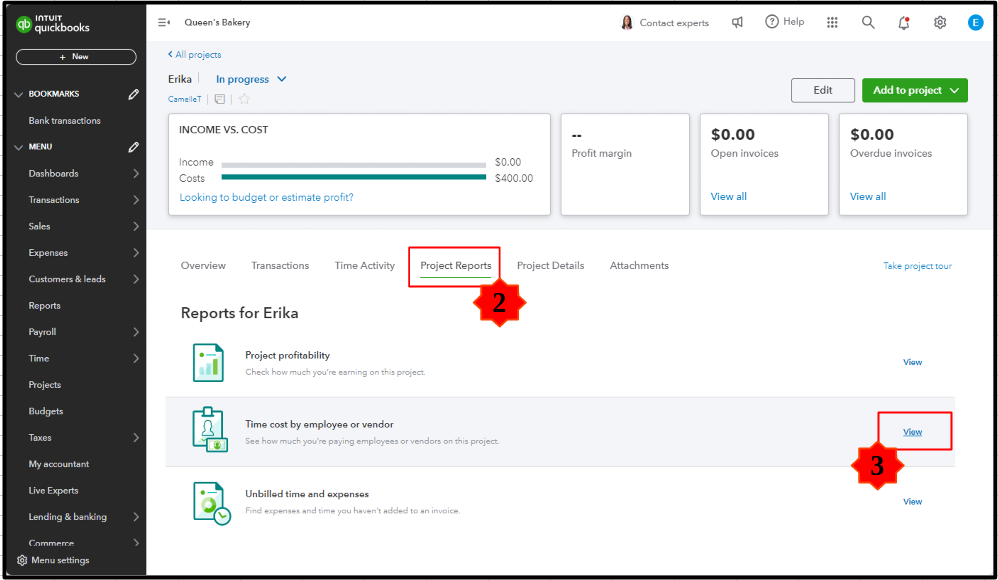Click the Unbilled time and expenses icon

(x=211, y=503)
